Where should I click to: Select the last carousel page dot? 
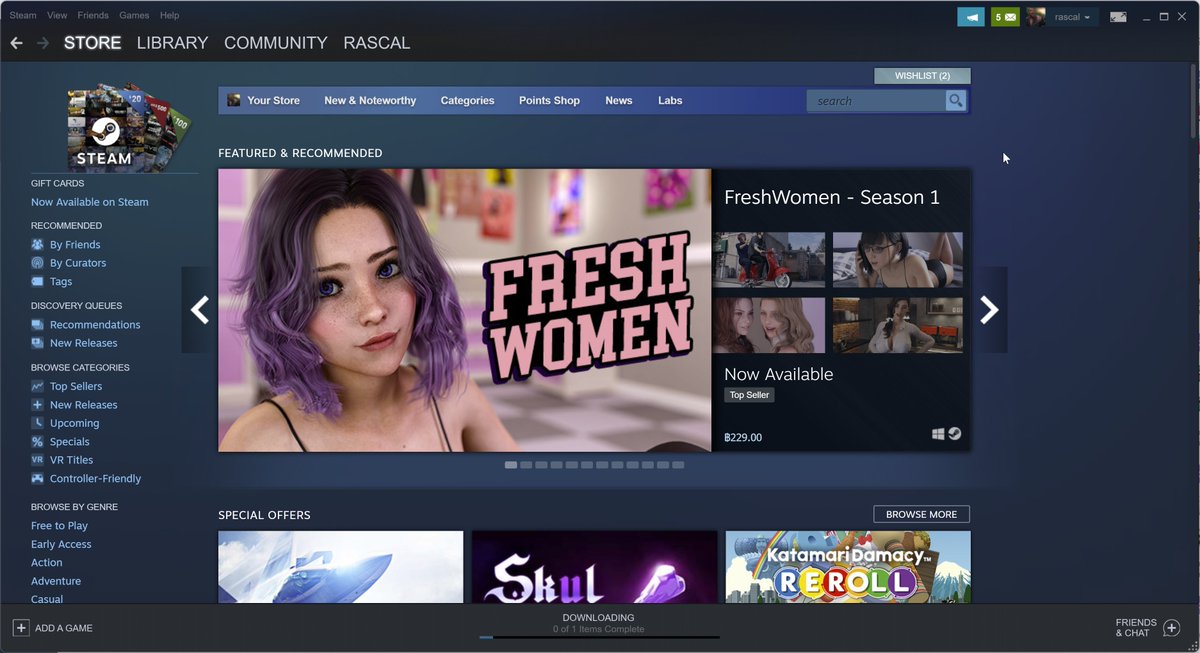click(x=678, y=465)
